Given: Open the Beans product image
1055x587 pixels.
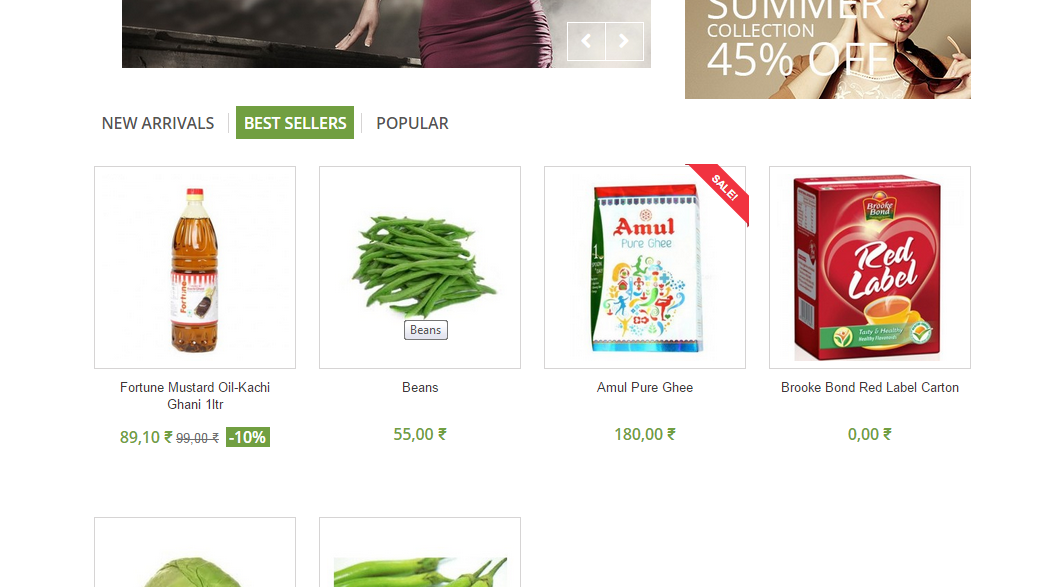Looking at the screenshot, I should 420,267.
